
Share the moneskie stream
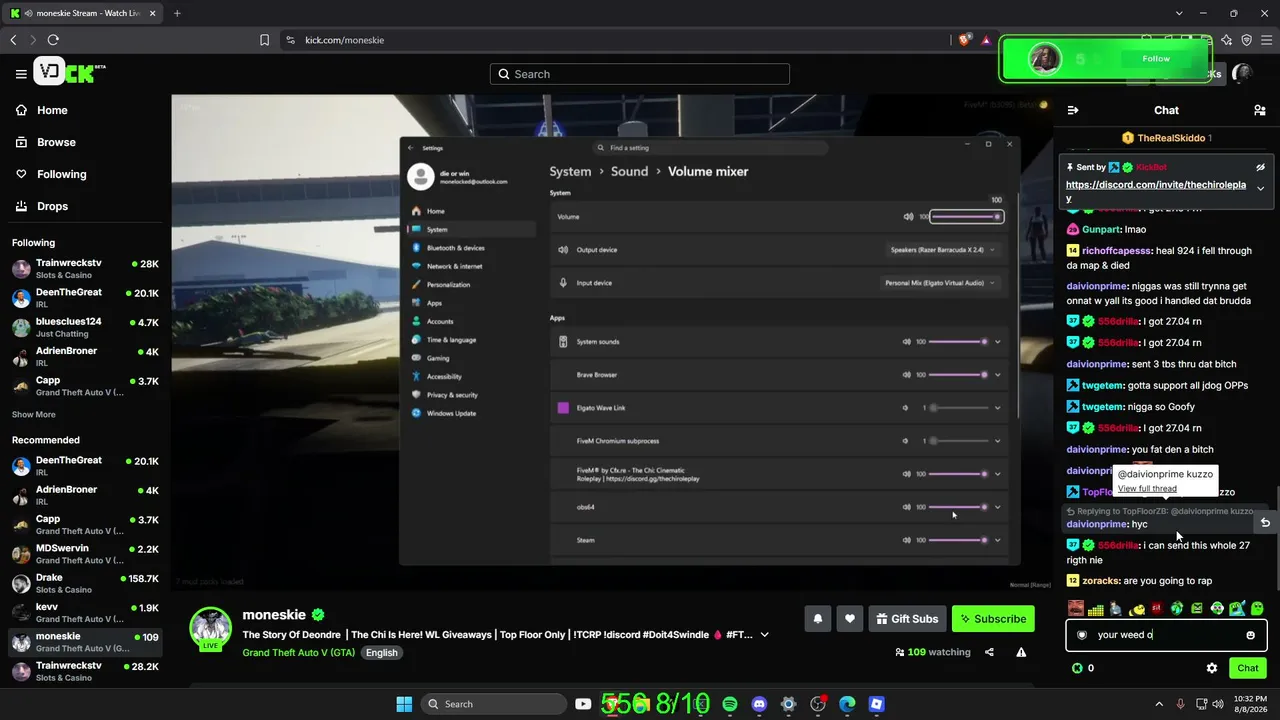pos(989,652)
